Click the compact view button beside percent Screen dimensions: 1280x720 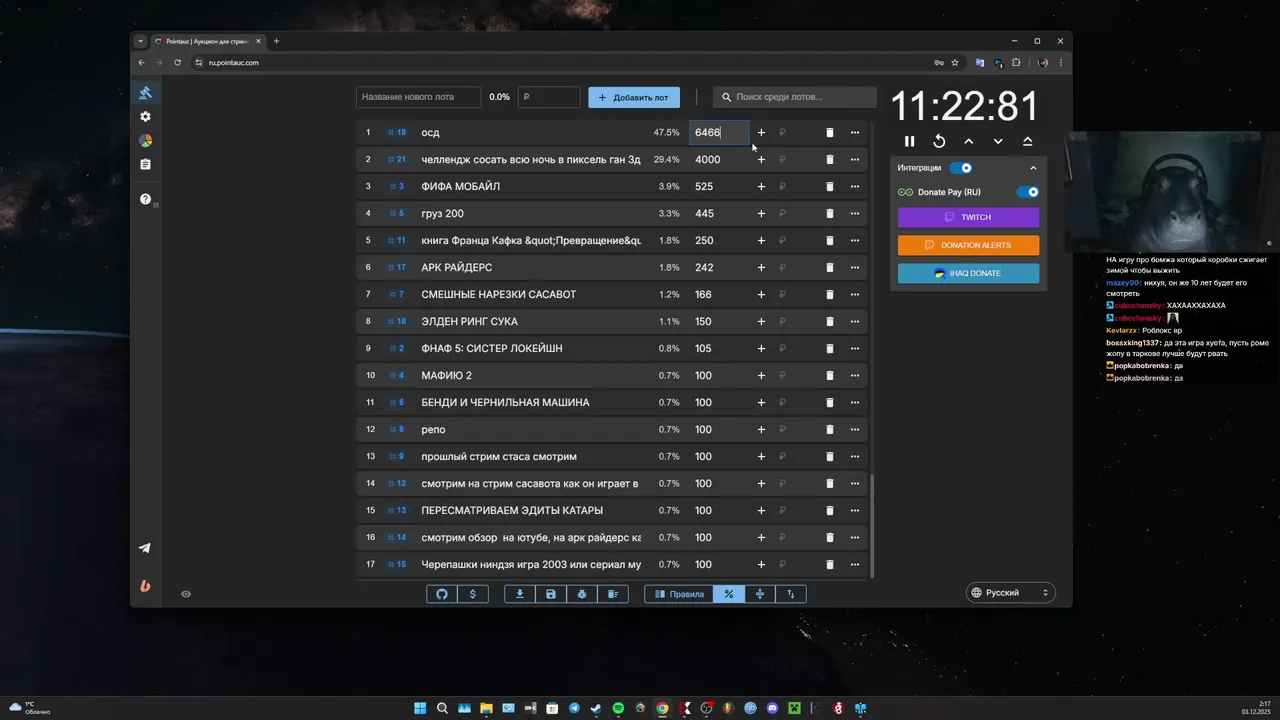760,594
